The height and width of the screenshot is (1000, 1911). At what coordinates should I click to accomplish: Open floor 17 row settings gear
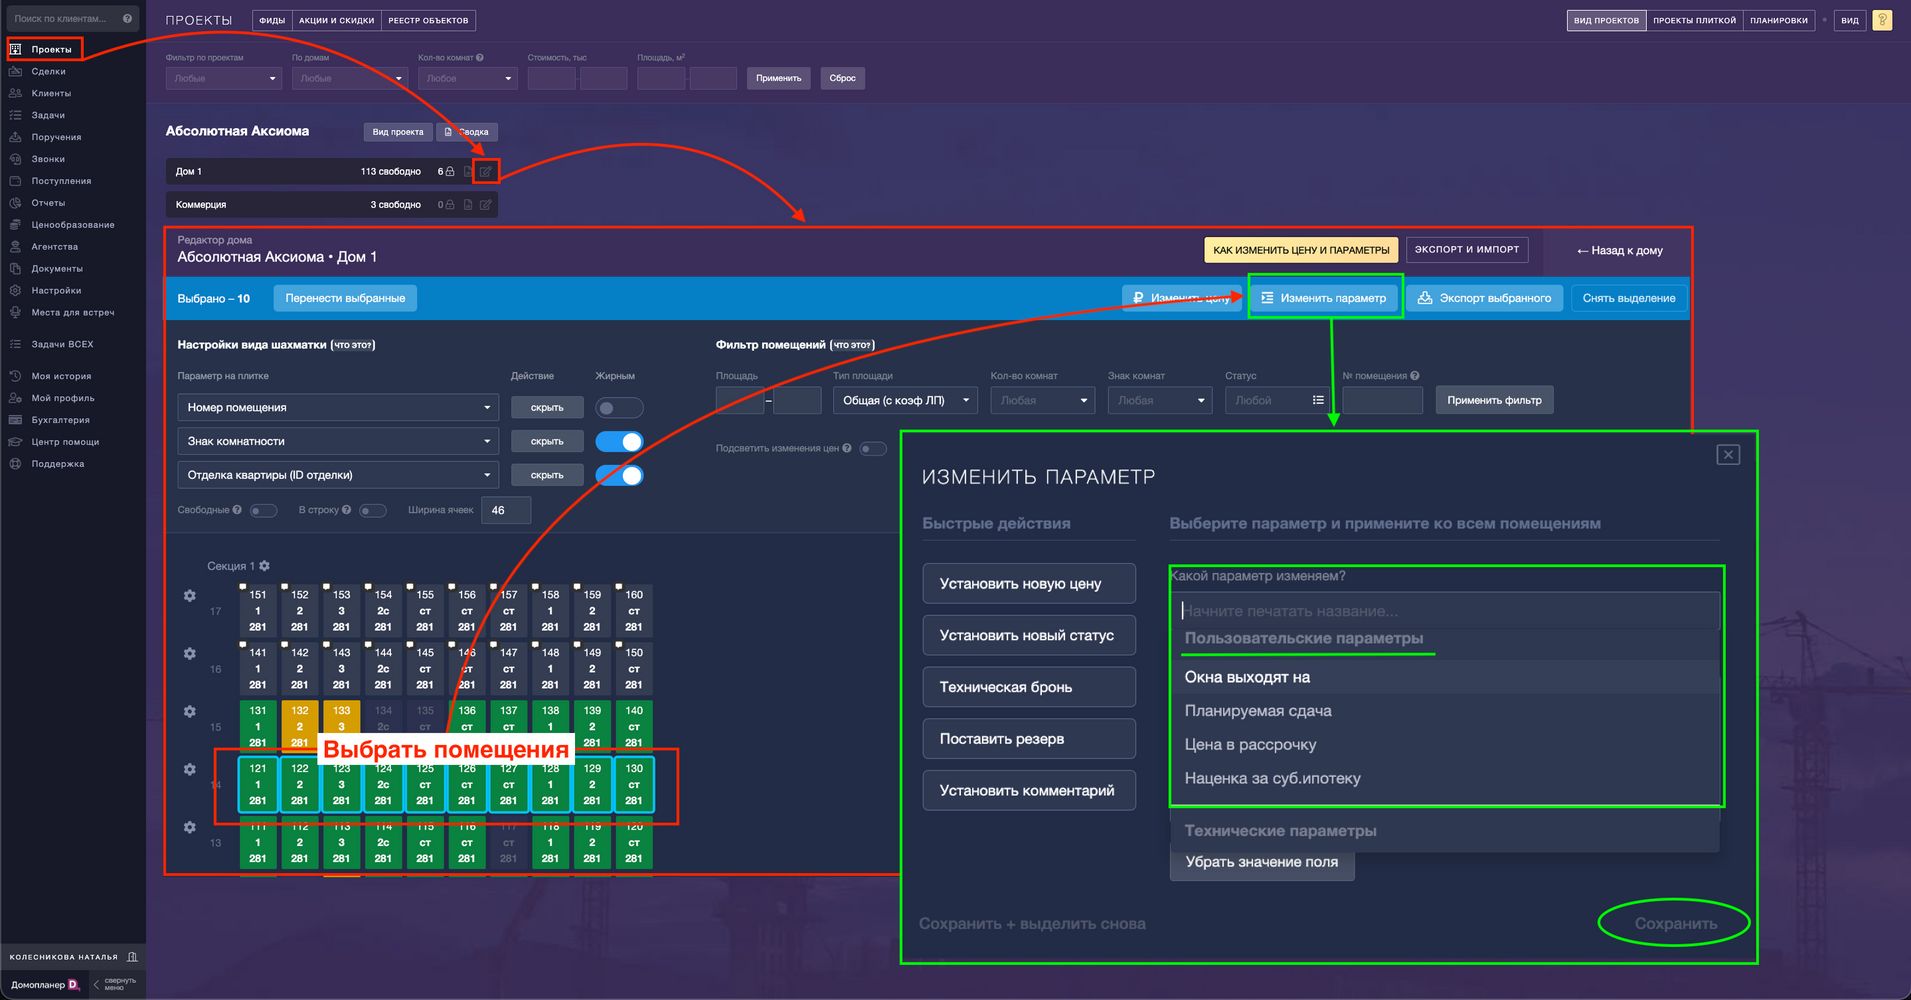pos(190,596)
